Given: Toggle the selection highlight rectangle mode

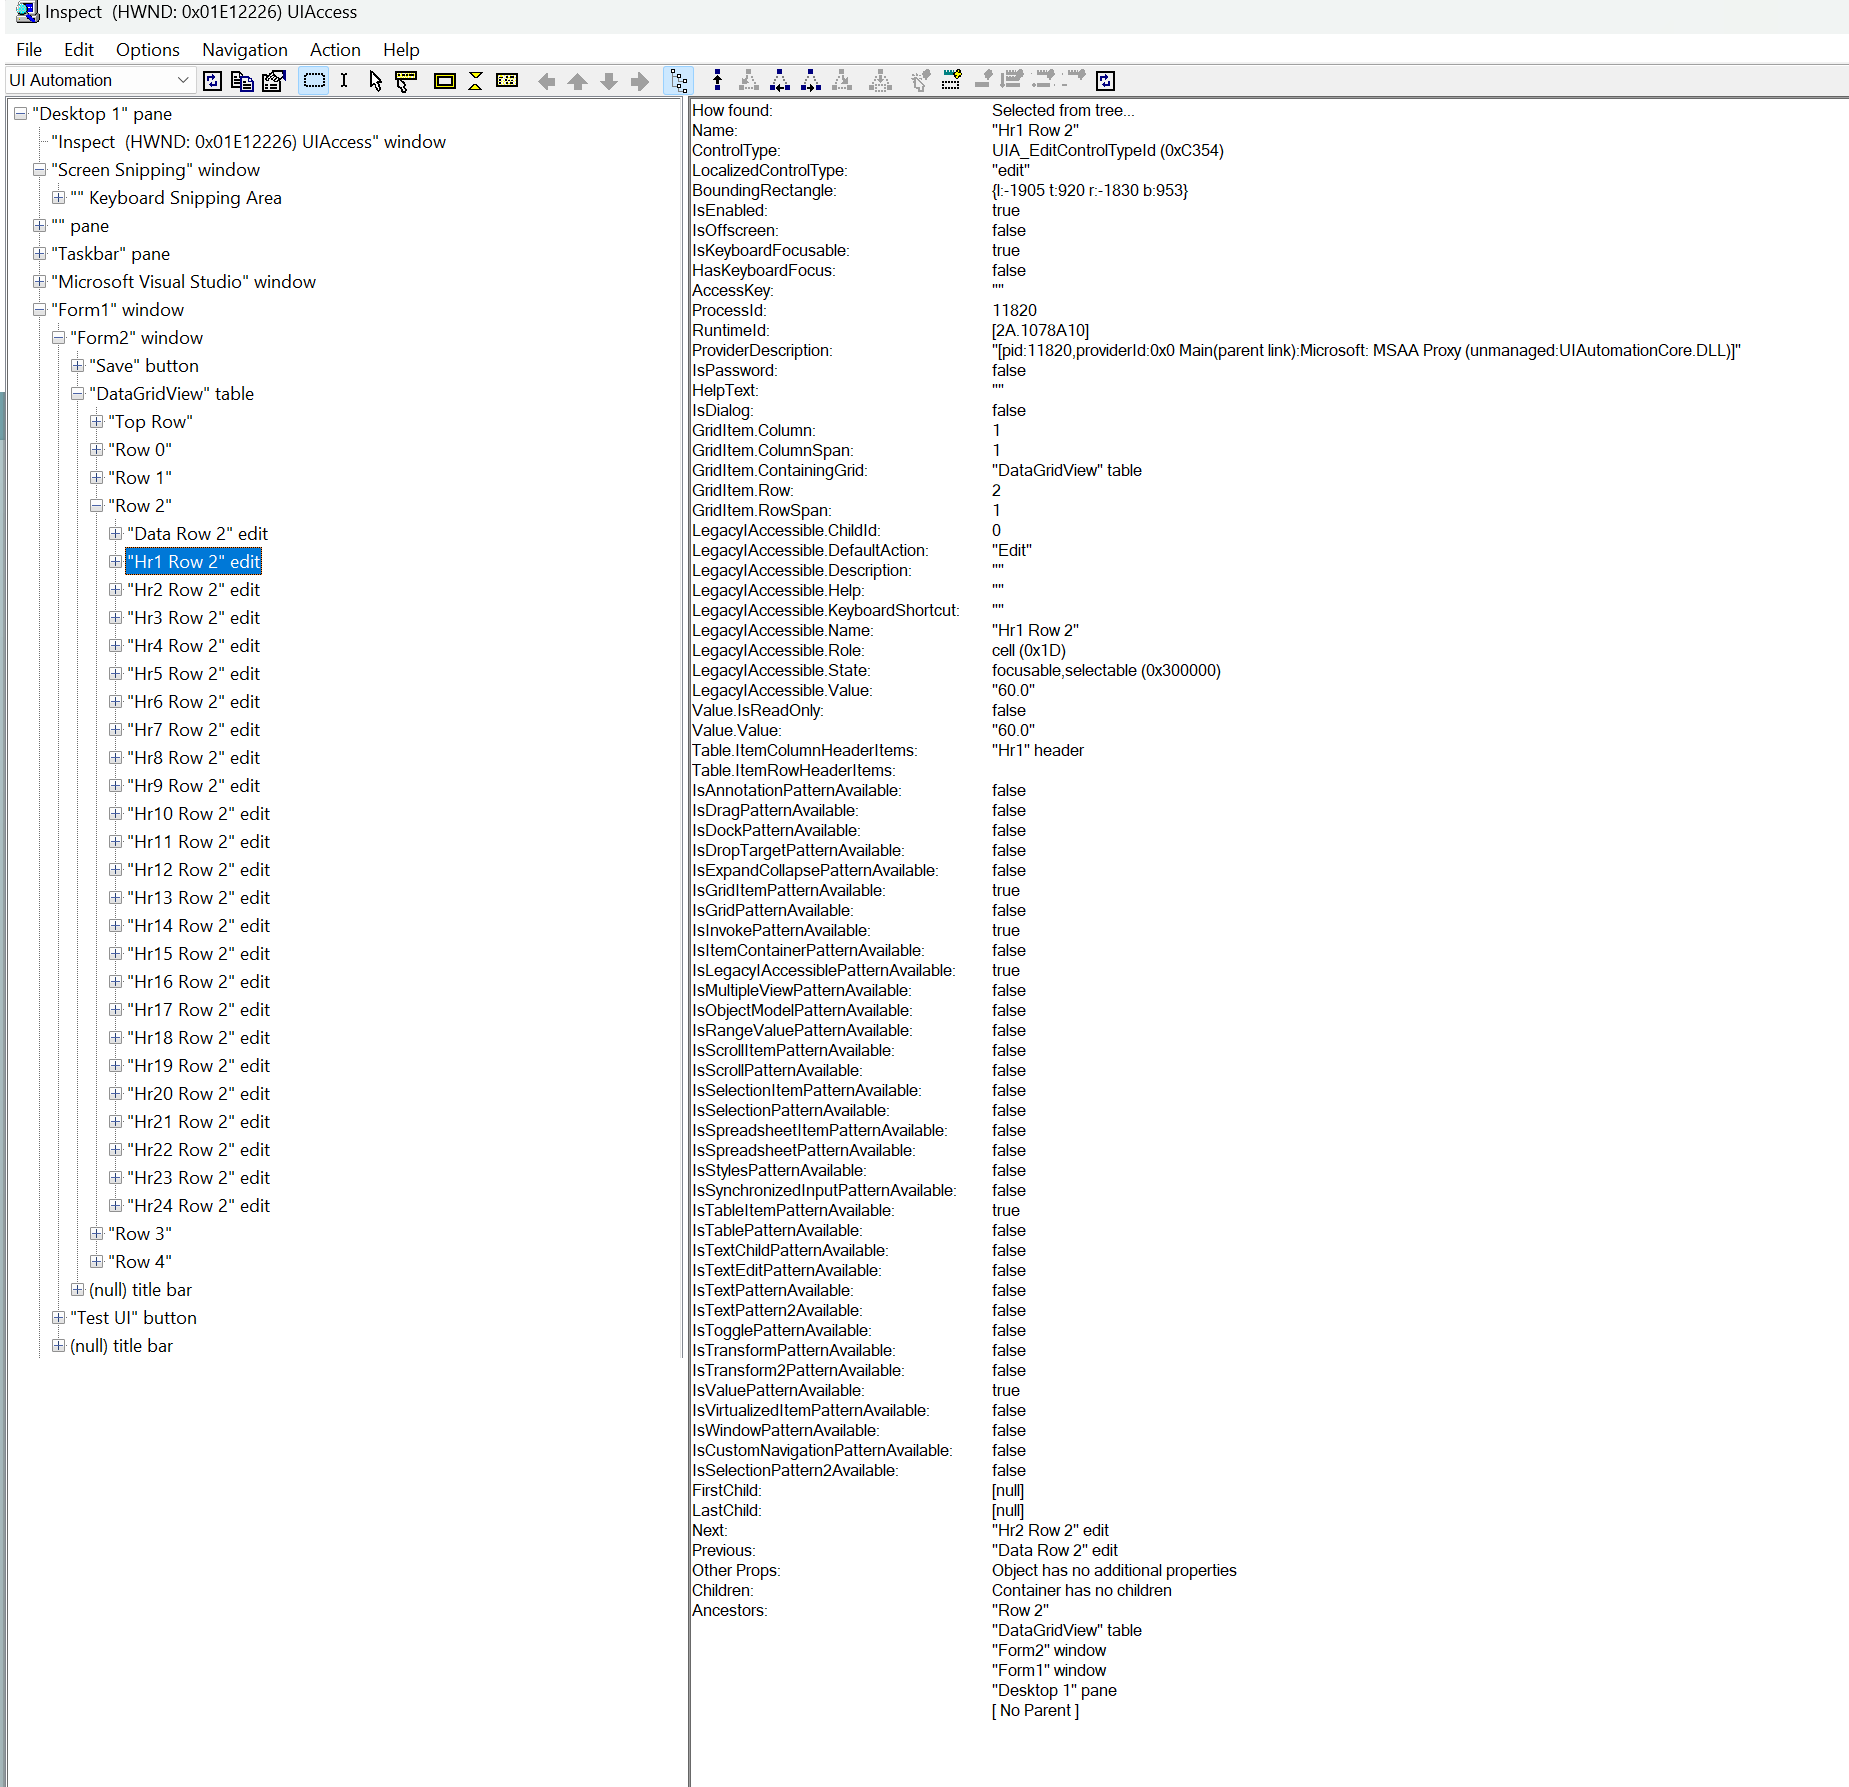Looking at the screenshot, I should [313, 80].
